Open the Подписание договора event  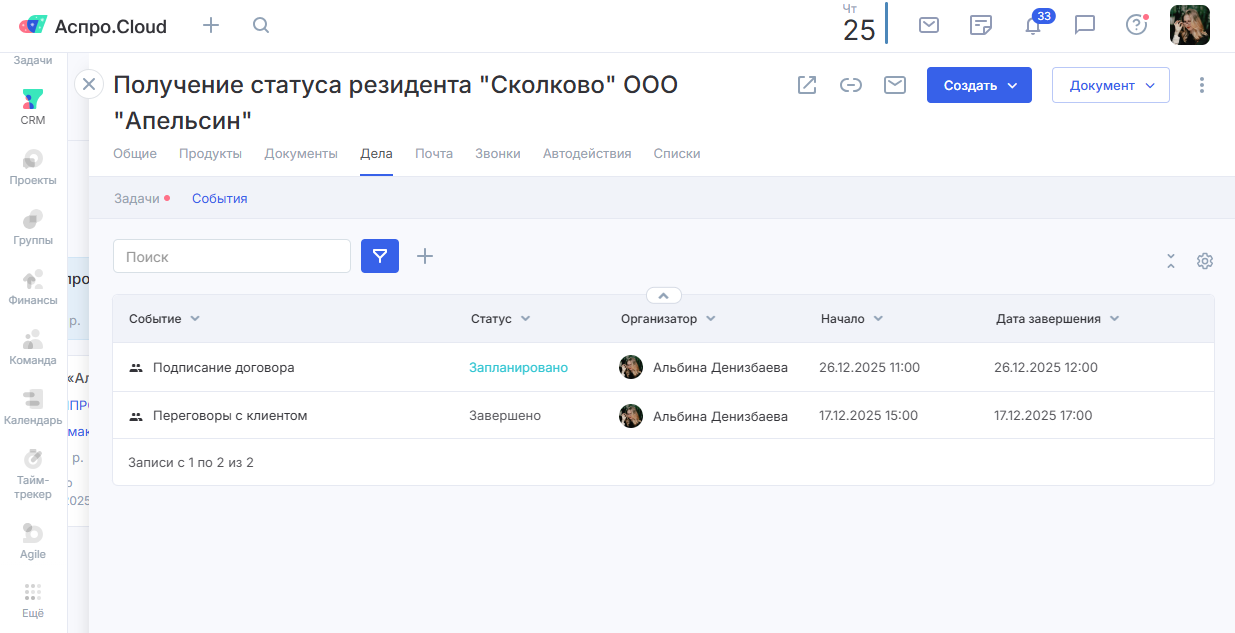[223, 368]
